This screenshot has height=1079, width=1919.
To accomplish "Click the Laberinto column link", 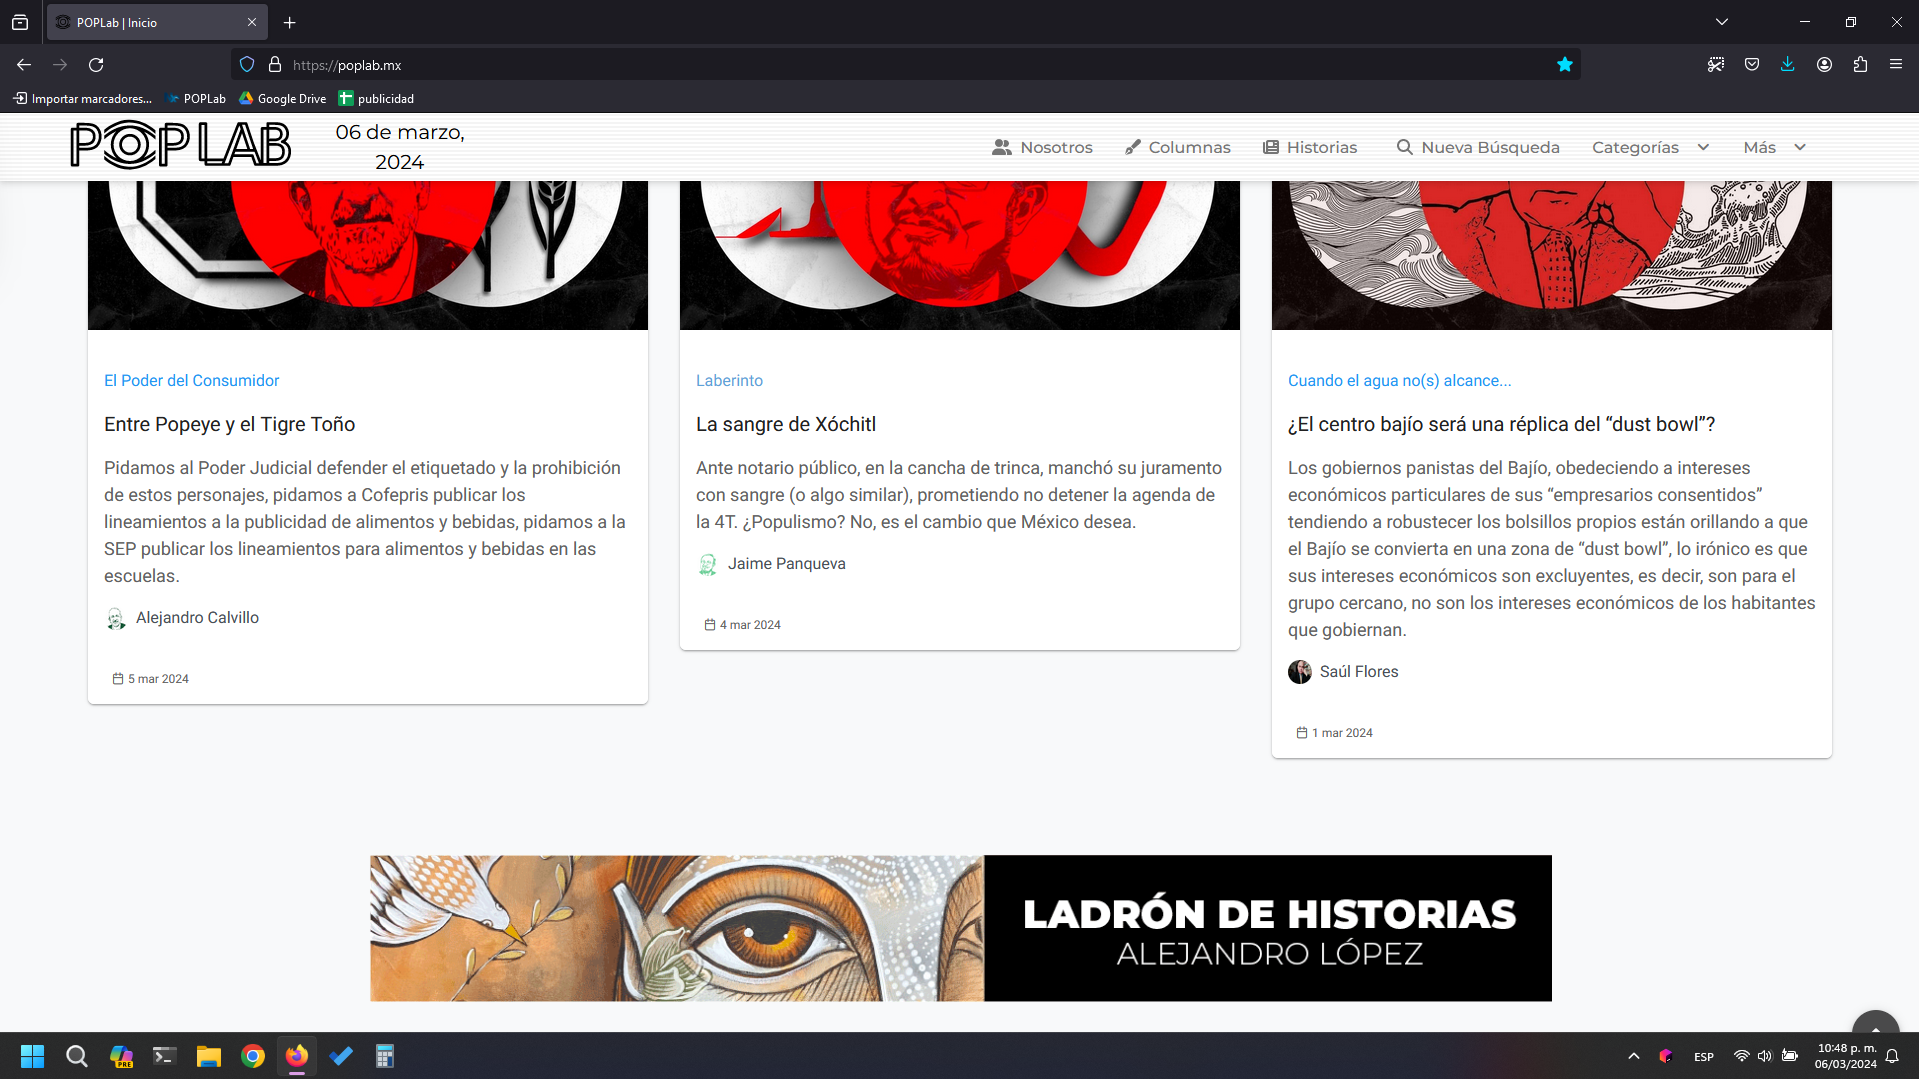I will point(729,381).
